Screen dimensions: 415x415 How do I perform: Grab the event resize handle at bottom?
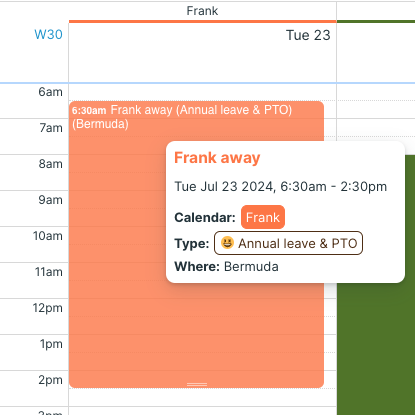pyautogui.click(x=197, y=384)
